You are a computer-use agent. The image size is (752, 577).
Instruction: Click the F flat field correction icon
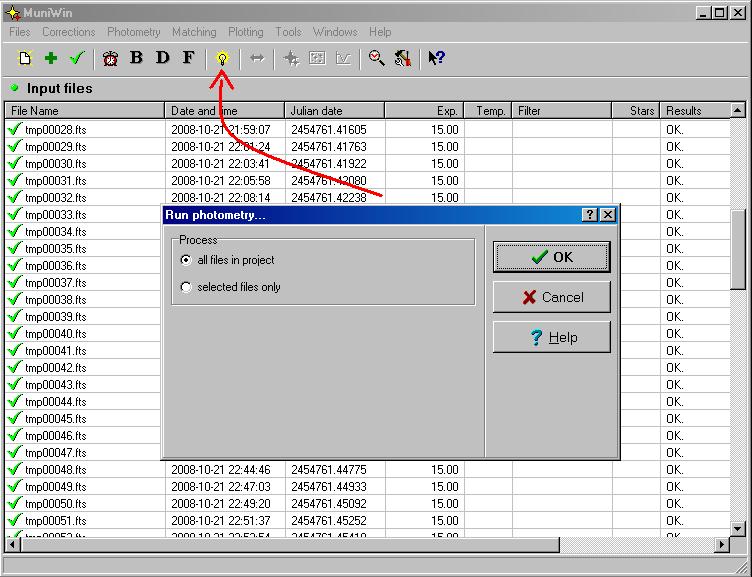(x=188, y=58)
